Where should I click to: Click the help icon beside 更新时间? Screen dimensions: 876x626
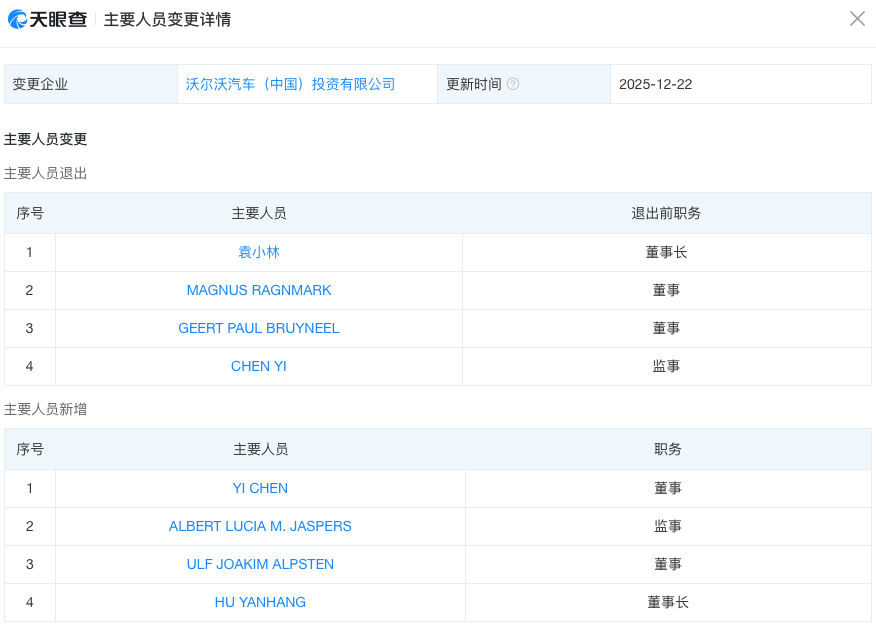[x=513, y=84]
